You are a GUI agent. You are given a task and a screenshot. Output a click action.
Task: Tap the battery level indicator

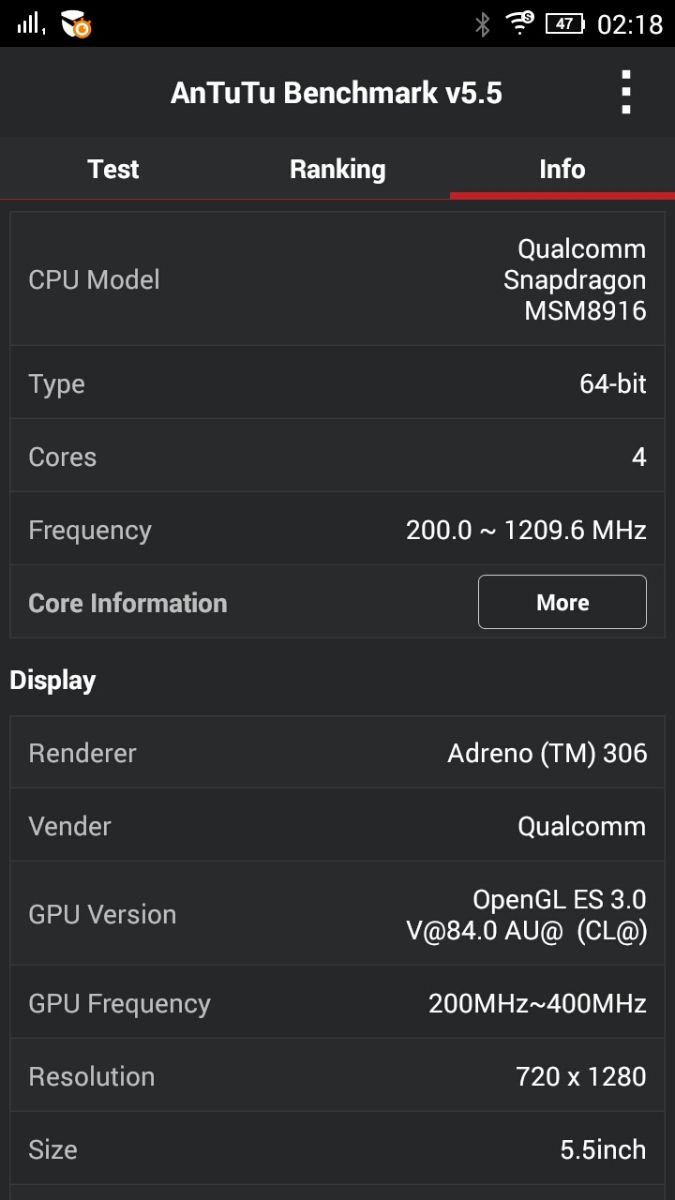click(x=565, y=23)
